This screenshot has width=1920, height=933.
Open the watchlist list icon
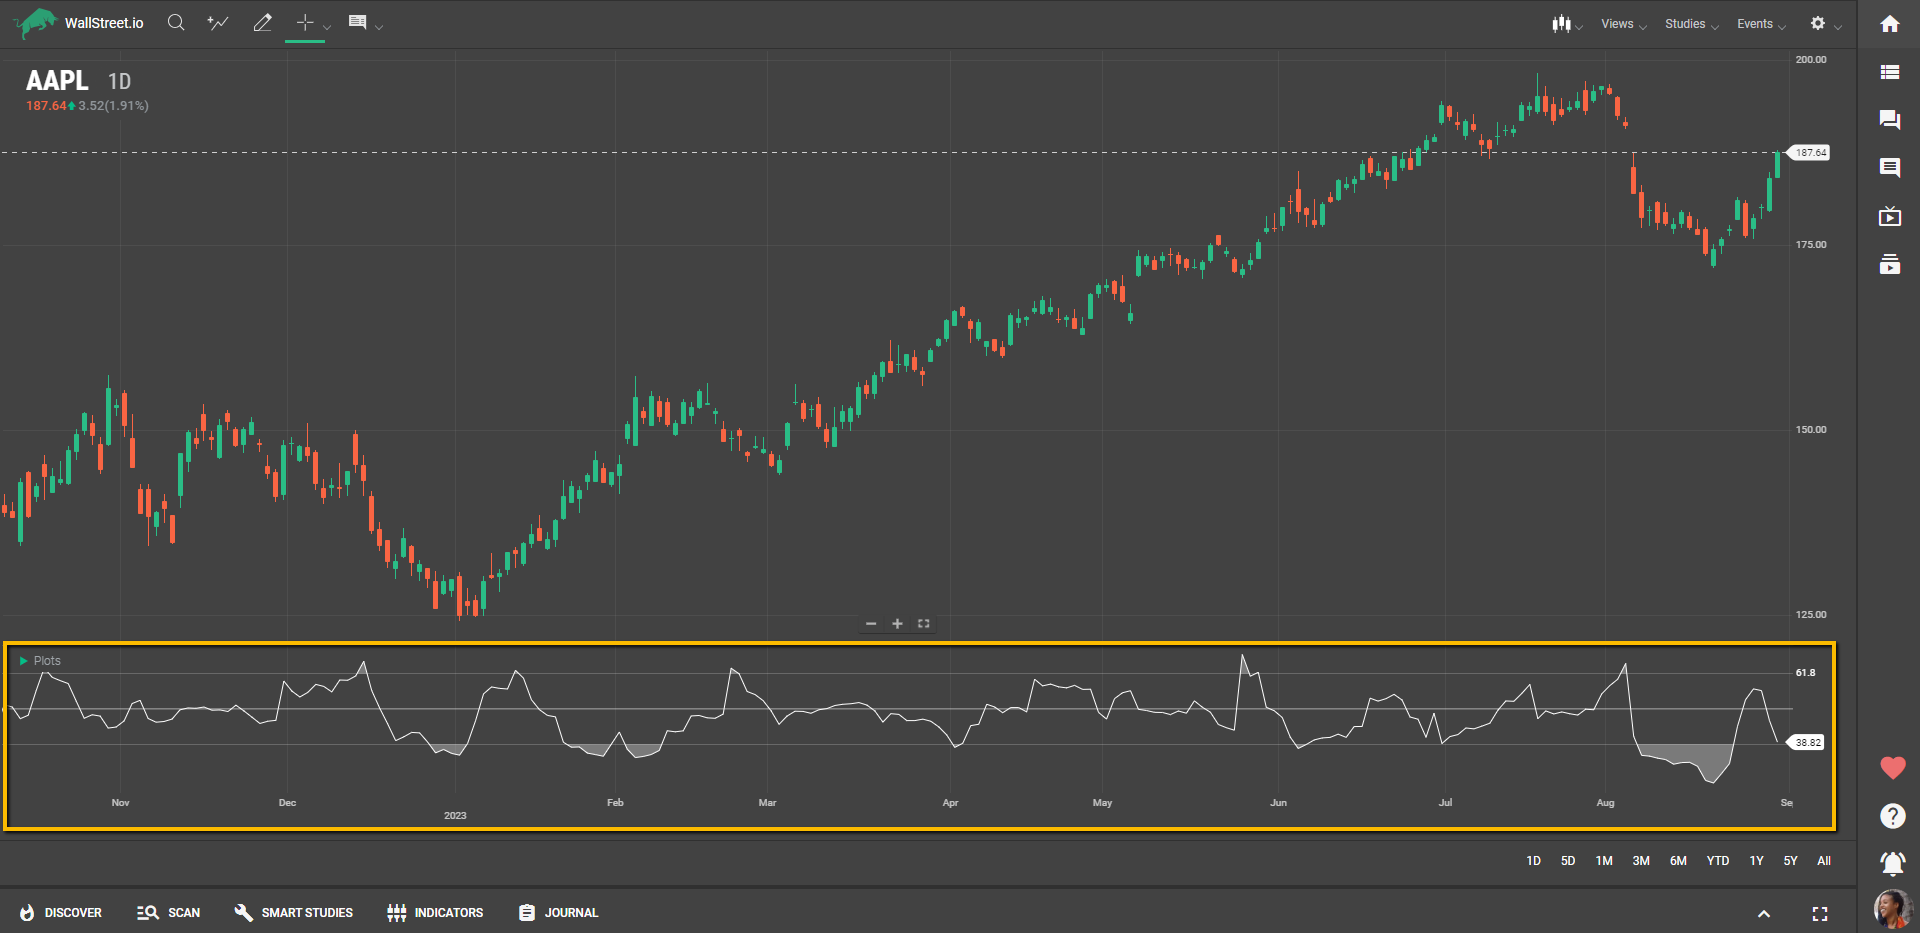coord(1889,72)
